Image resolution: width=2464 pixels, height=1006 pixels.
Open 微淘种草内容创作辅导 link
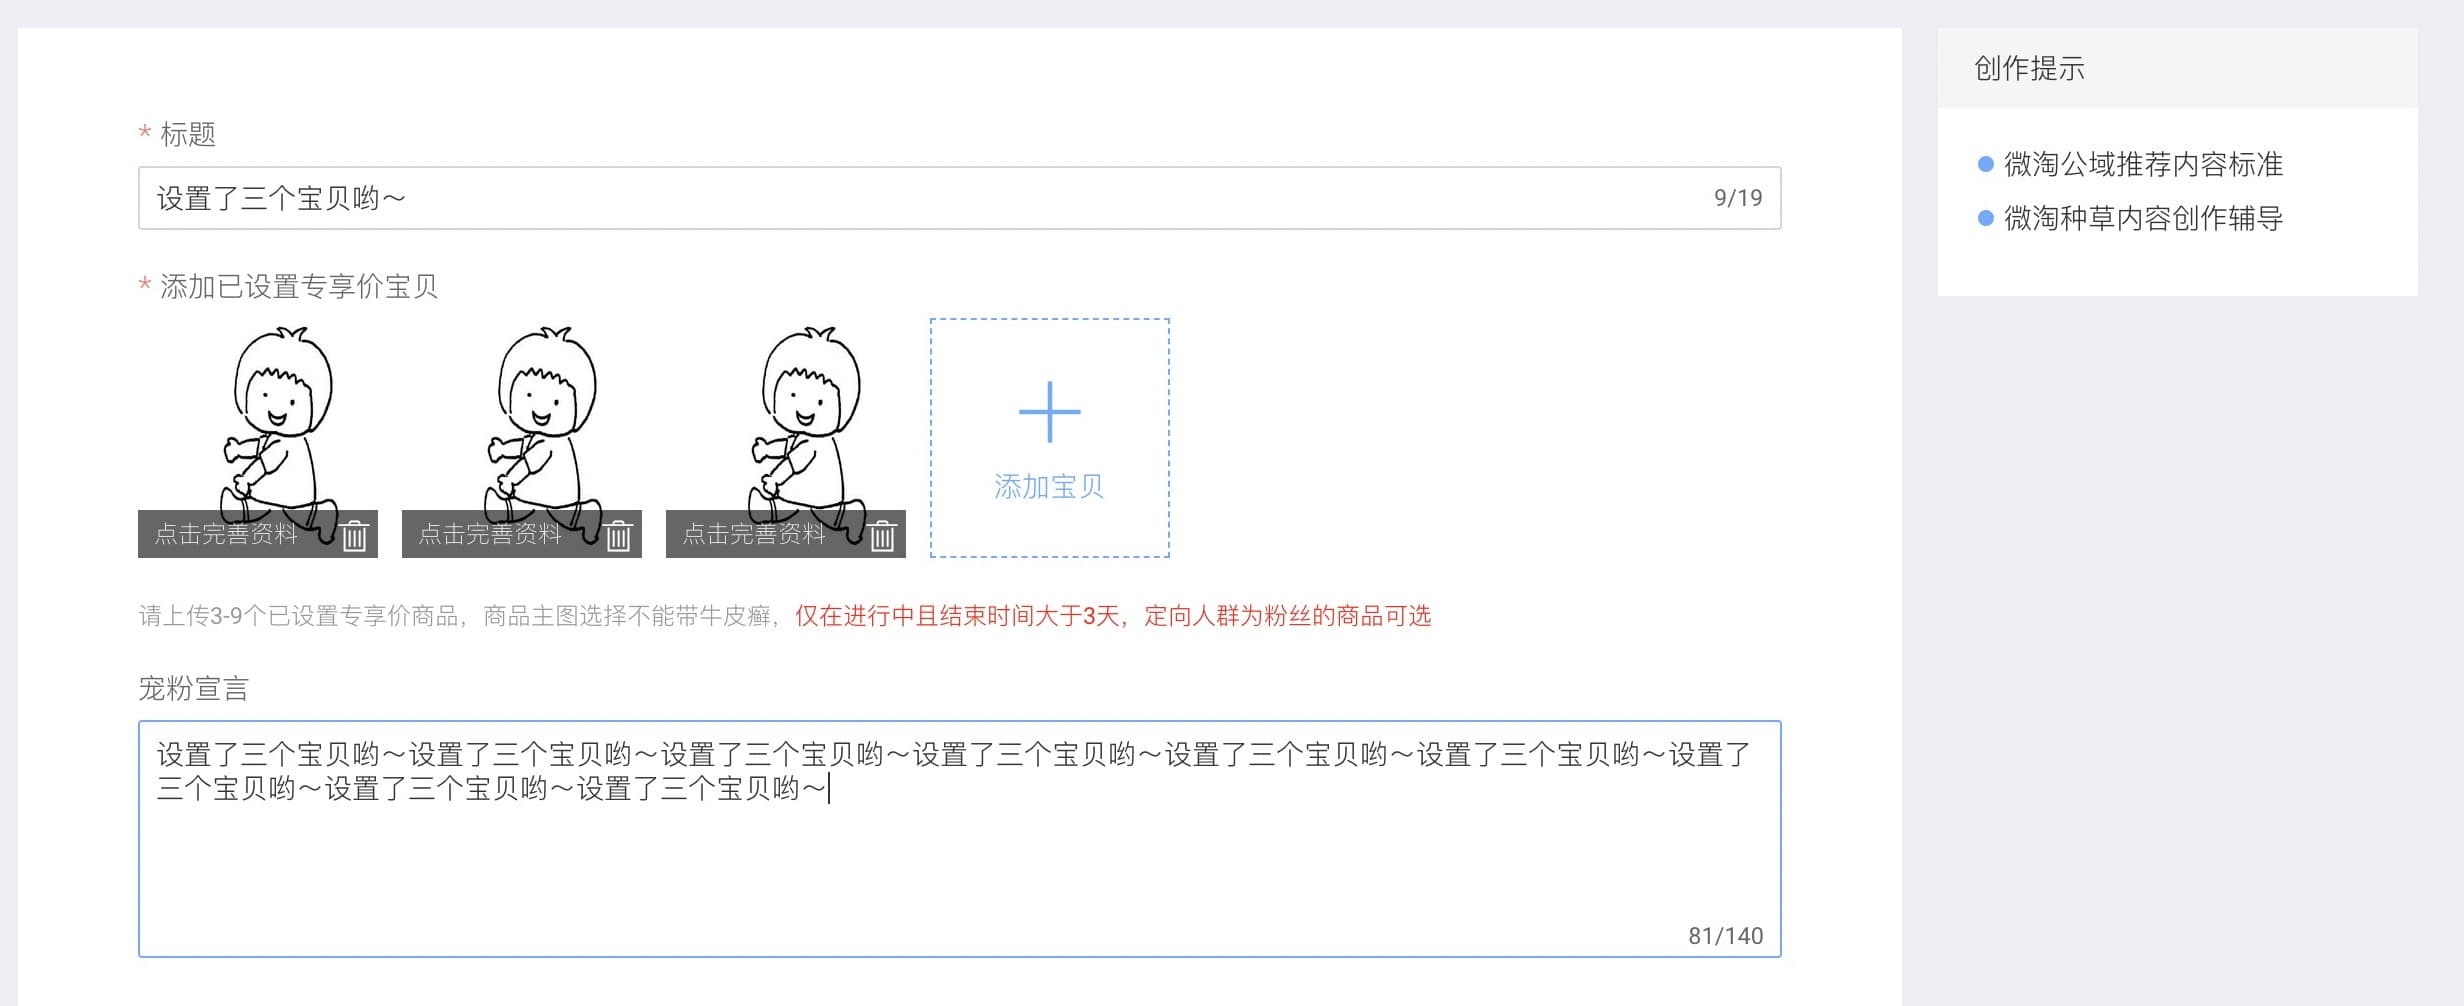[2143, 218]
